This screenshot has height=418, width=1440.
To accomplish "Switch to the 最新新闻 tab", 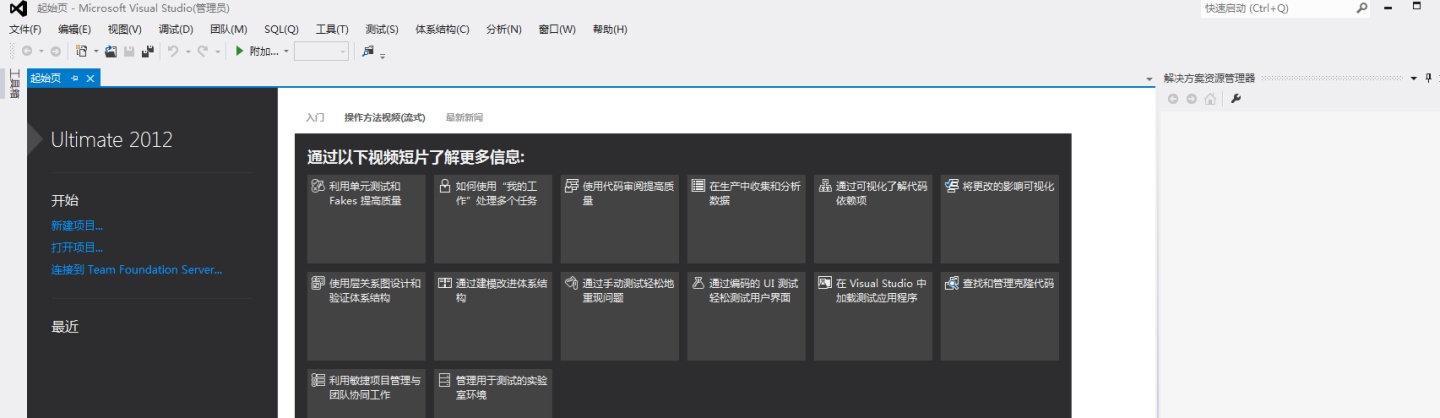I will tap(464, 117).
